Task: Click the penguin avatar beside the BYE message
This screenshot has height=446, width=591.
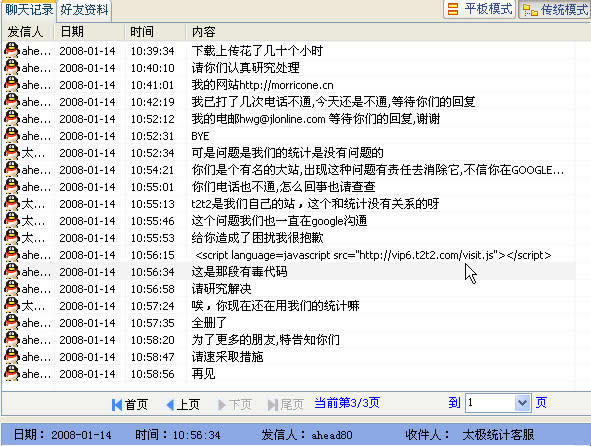Action: pos(12,136)
